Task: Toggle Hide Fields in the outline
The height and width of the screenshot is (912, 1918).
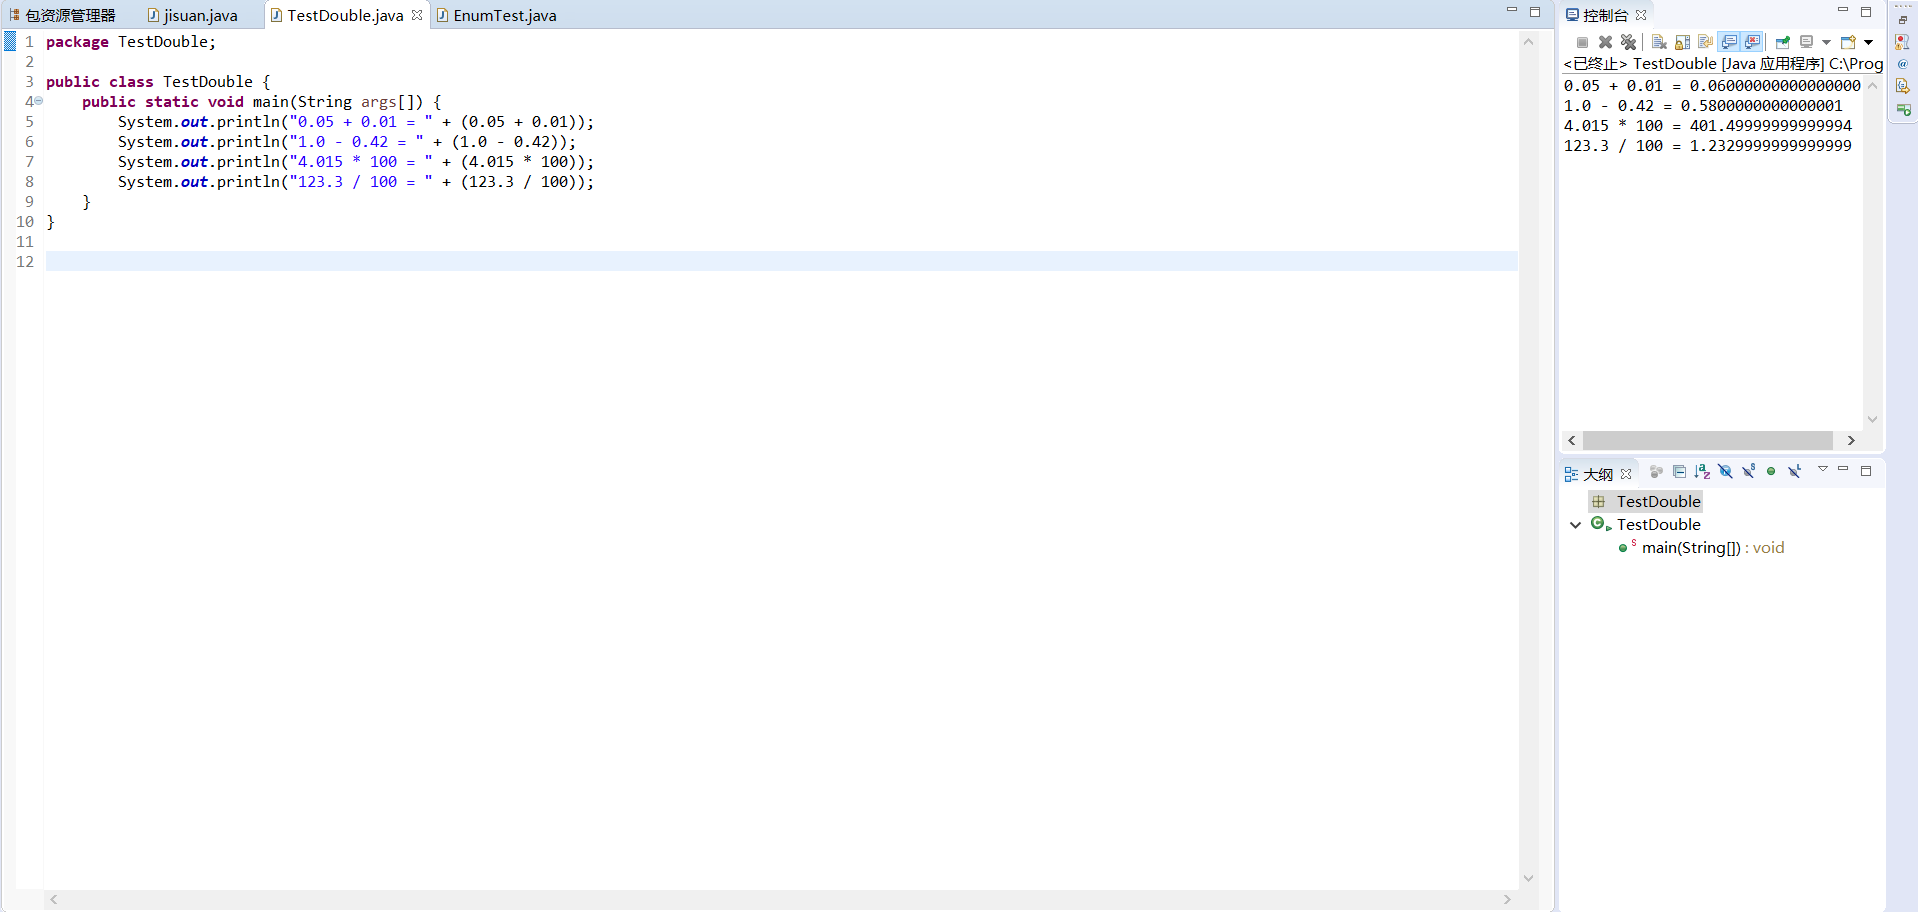Action: tap(1725, 472)
